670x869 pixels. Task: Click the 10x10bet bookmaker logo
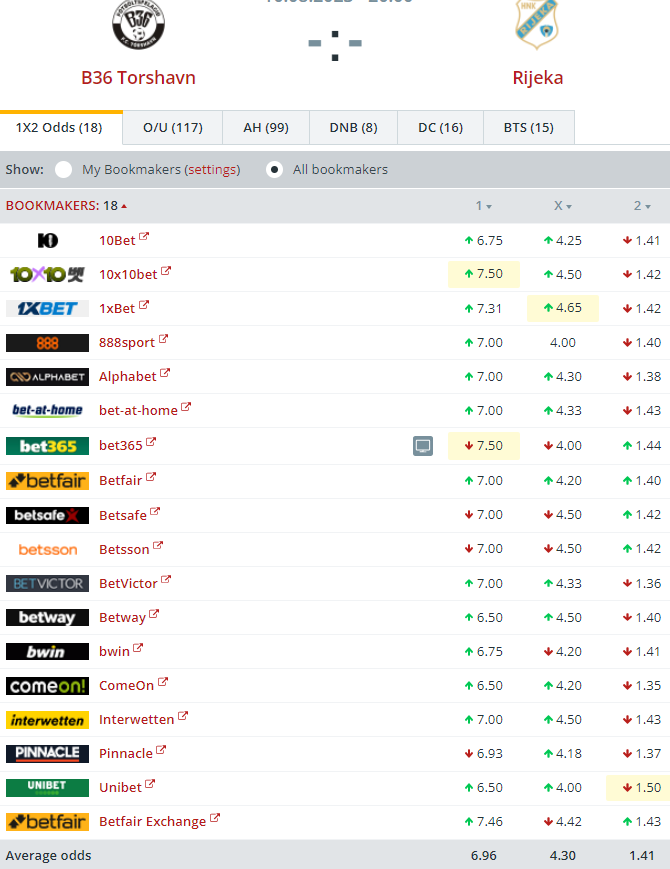point(47,274)
